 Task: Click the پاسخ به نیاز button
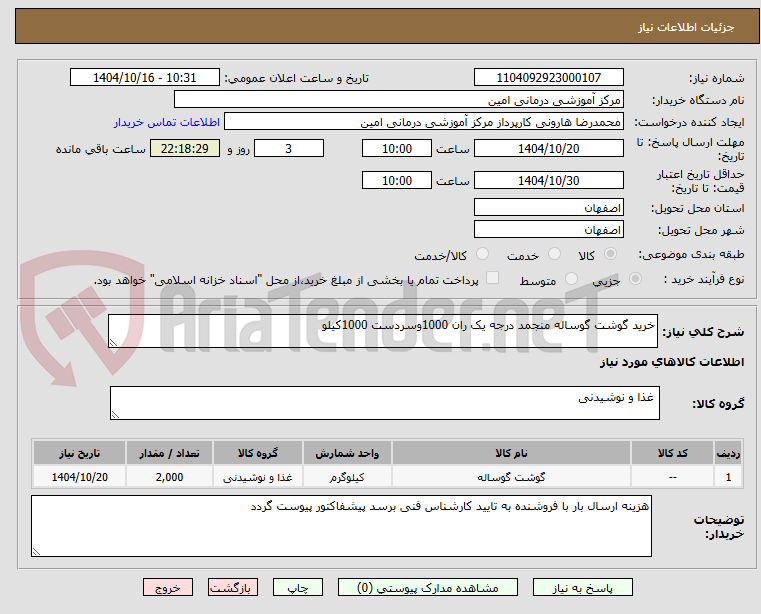(x=582, y=587)
